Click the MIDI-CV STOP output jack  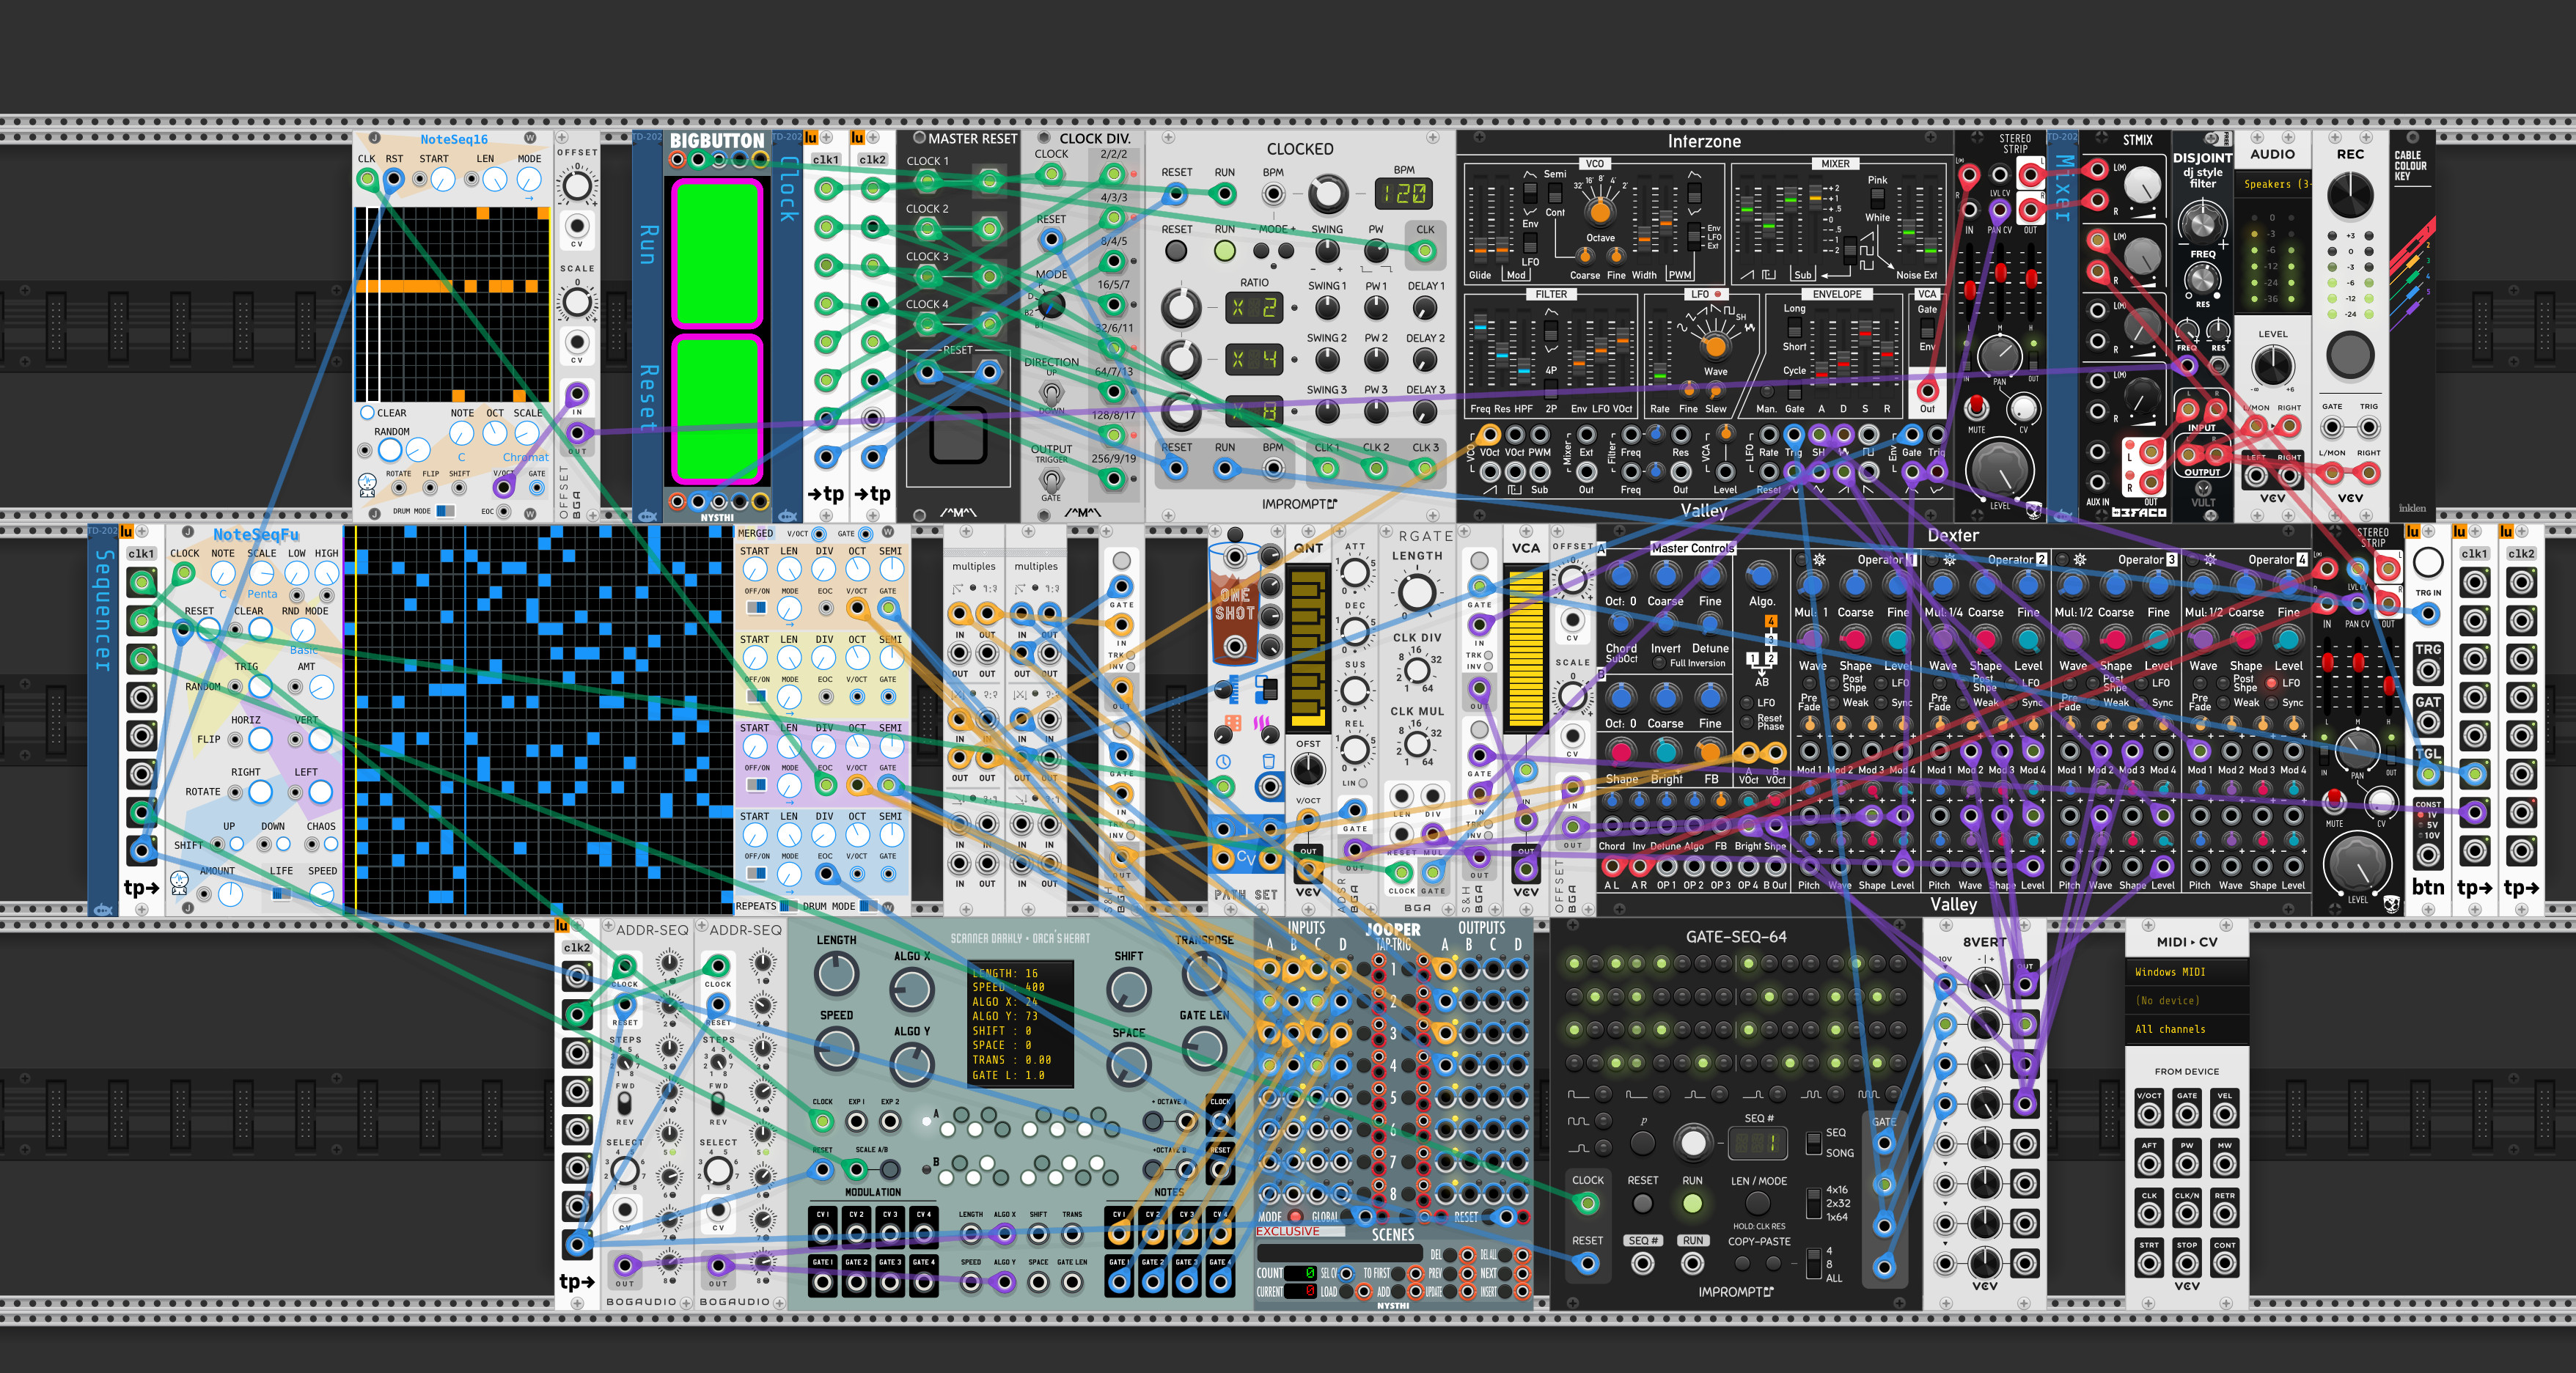tap(2186, 1263)
